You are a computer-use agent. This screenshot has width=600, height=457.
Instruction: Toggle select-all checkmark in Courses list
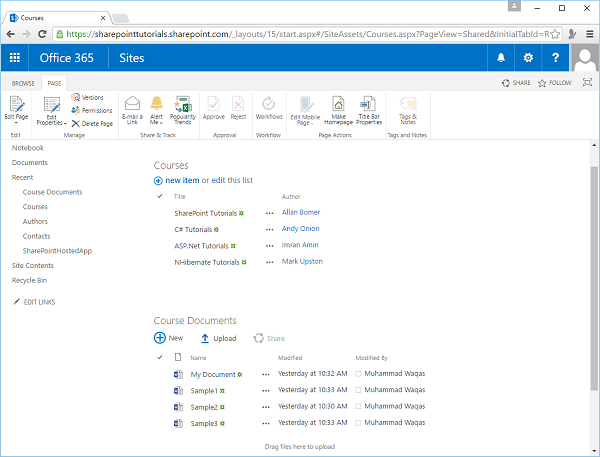tap(160, 197)
